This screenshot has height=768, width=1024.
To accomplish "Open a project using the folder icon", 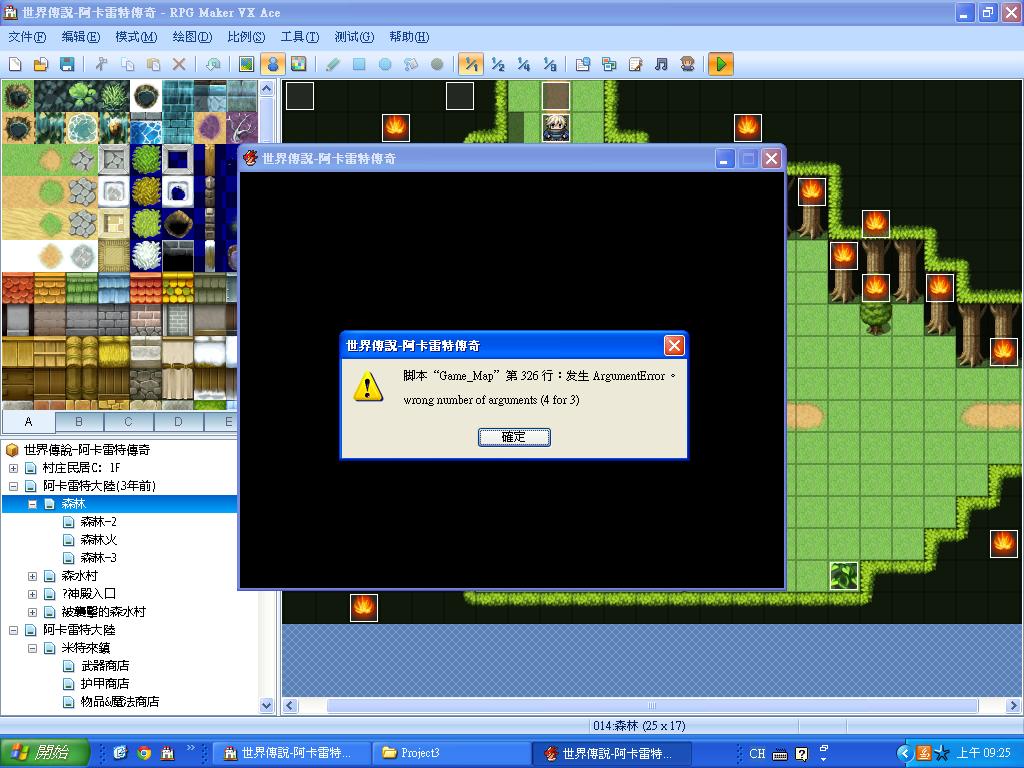I will click(x=40, y=64).
